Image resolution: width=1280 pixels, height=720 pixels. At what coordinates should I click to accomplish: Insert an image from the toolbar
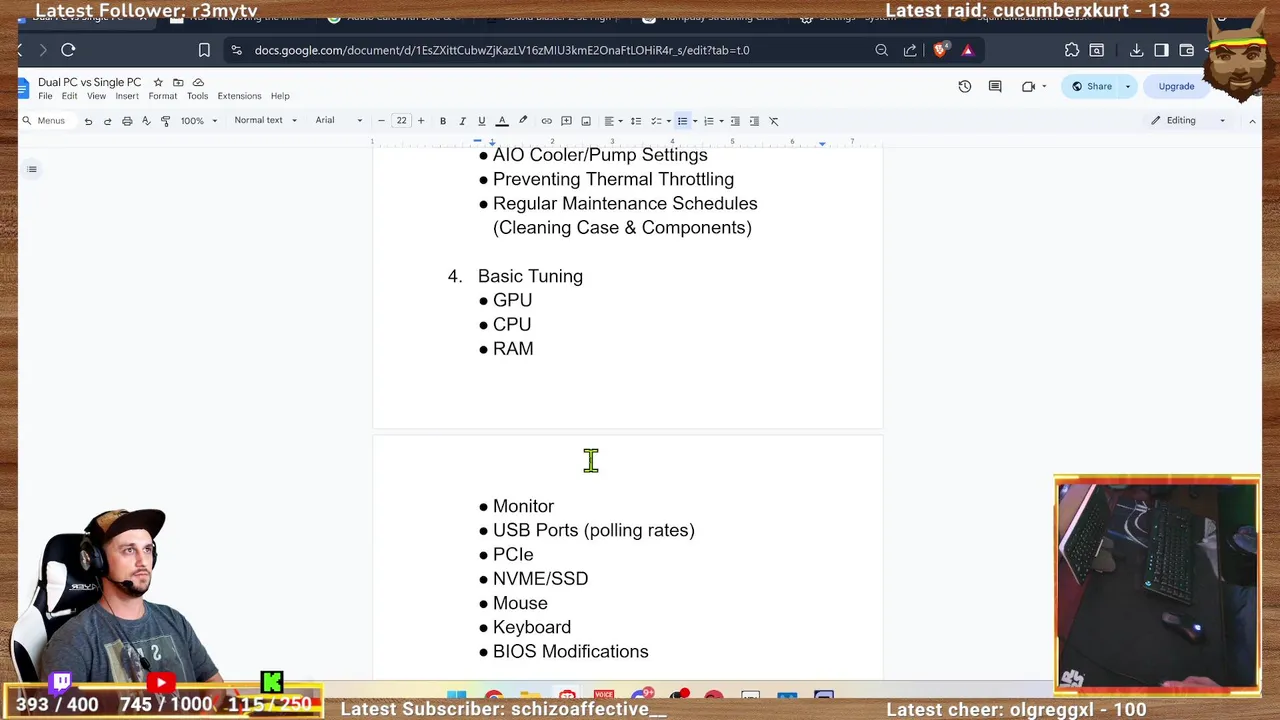(x=586, y=121)
